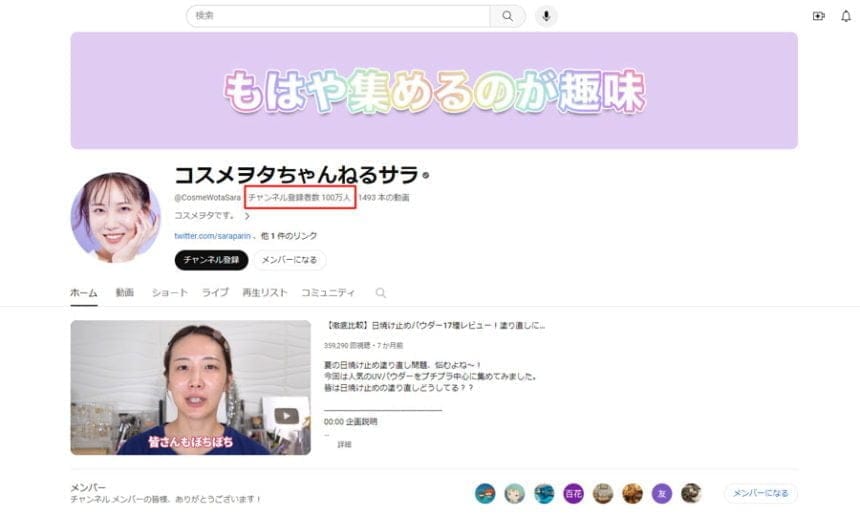
Task: Click メンバーになる button near subscribe
Action: [290, 260]
